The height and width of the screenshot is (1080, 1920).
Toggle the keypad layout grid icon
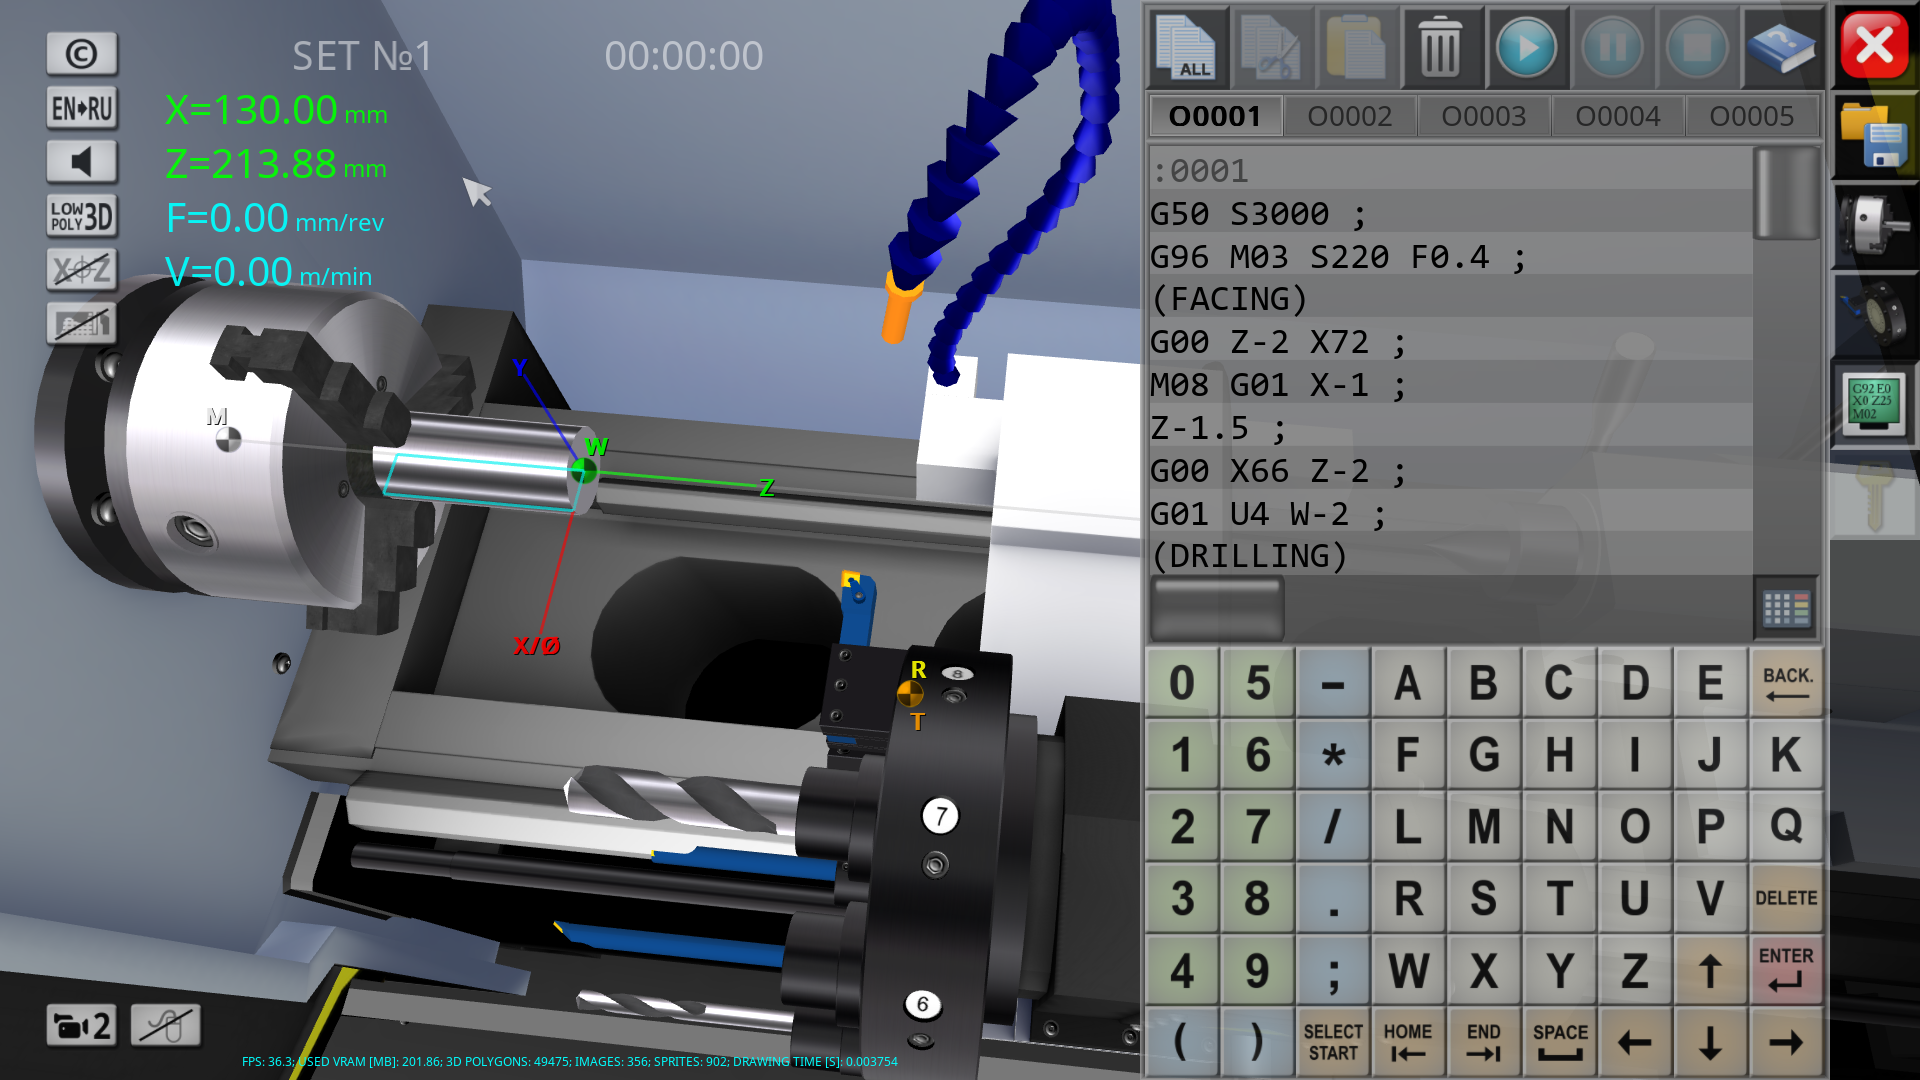point(1786,607)
